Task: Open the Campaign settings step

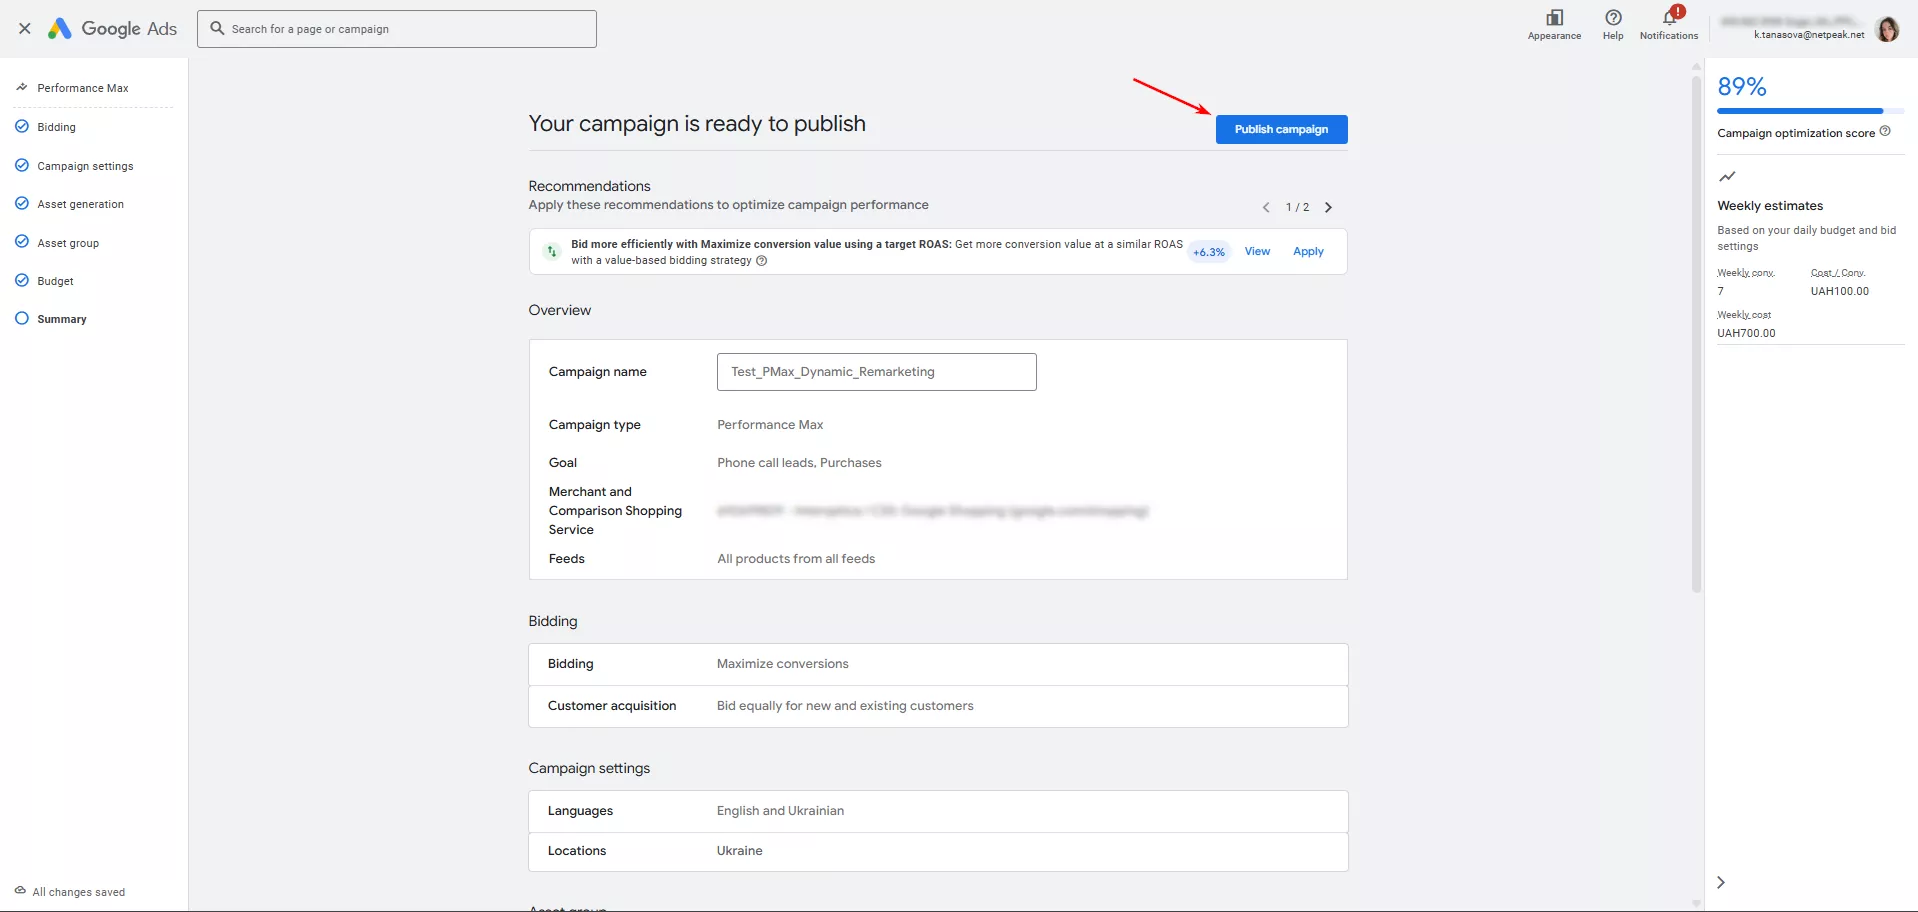Action: click(x=85, y=166)
